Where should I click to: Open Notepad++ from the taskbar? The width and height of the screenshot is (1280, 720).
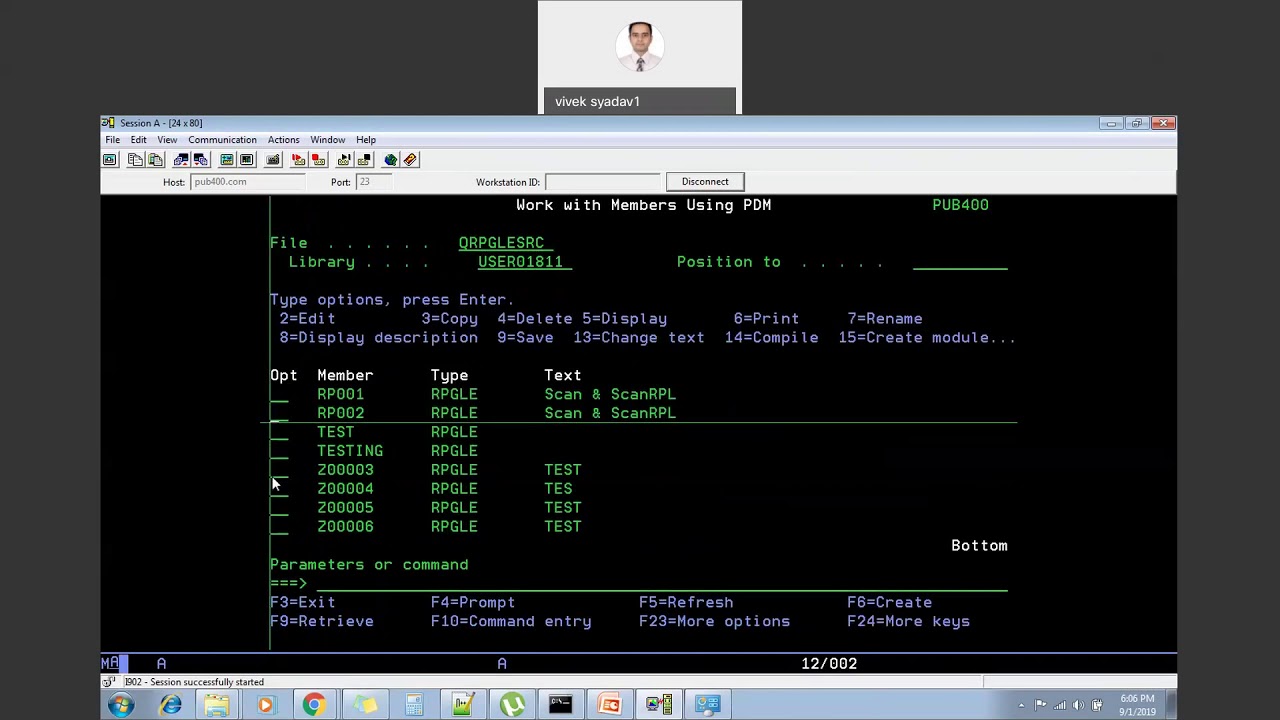point(462,705)
